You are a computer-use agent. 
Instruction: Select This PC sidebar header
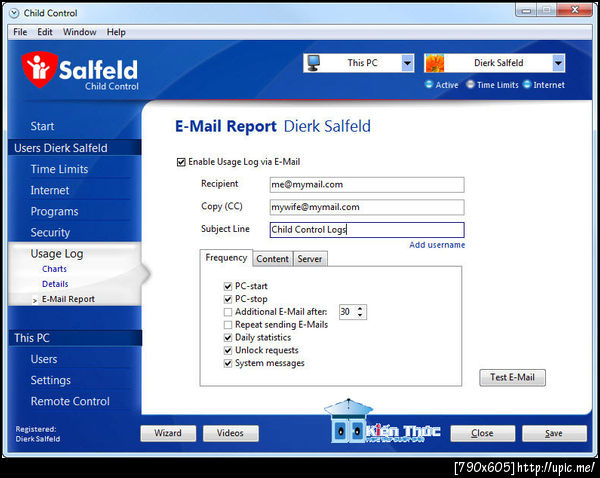(x=75, y=338)
